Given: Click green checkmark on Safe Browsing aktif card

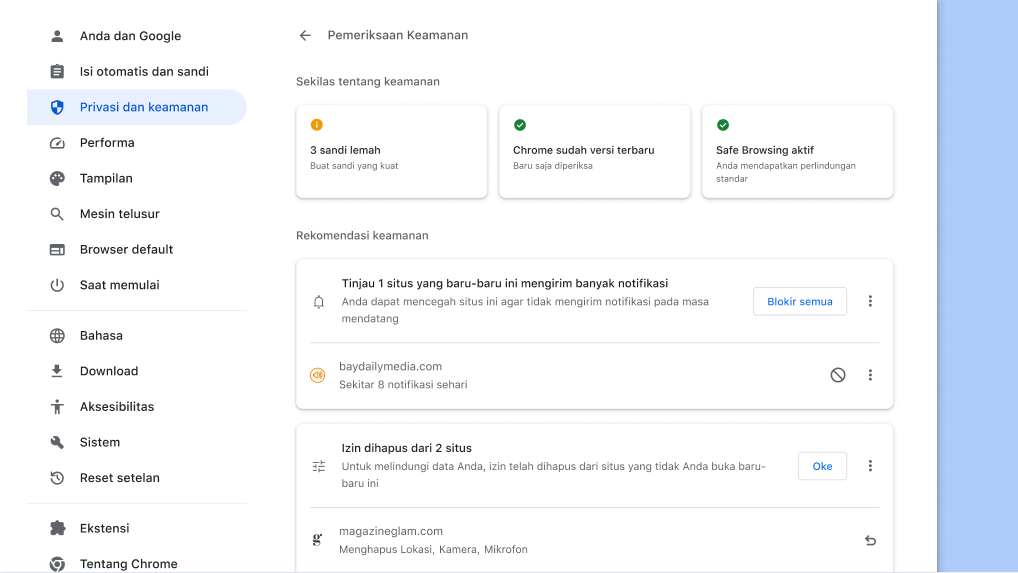Looking at the screenshot, I should (x=723, y=125).
